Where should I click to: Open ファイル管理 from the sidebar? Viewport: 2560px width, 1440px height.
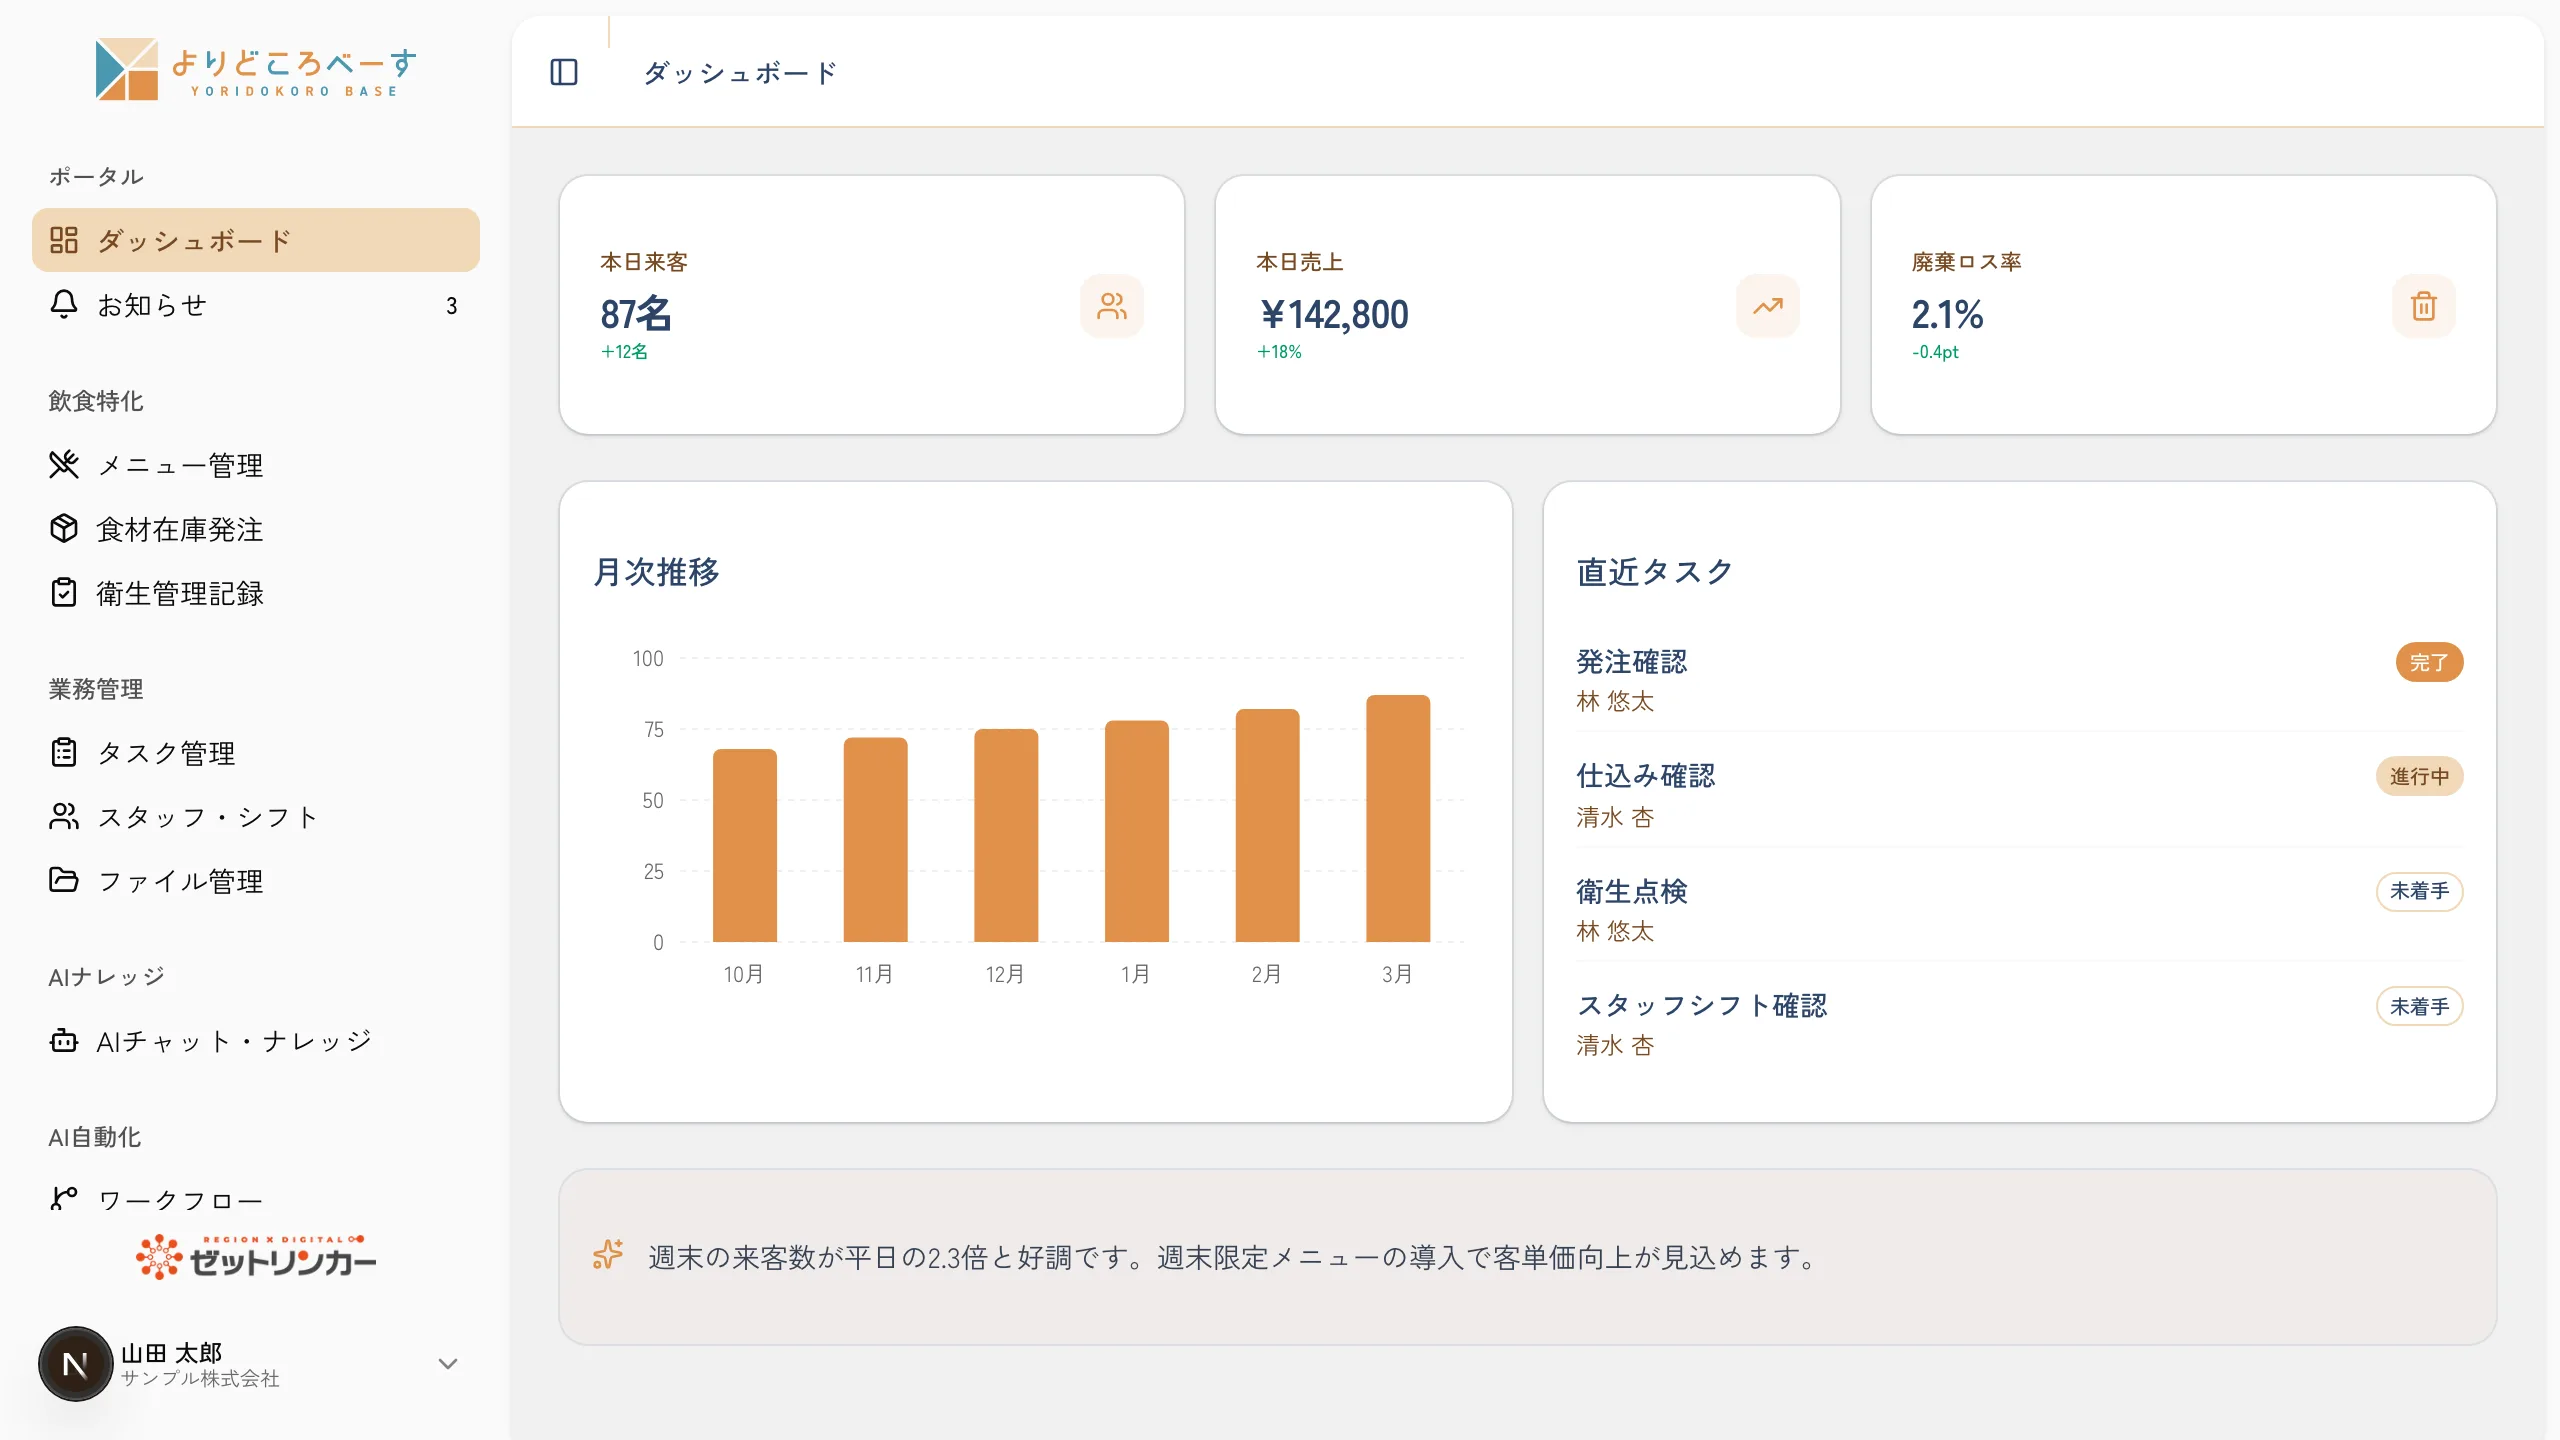(256, 880)
